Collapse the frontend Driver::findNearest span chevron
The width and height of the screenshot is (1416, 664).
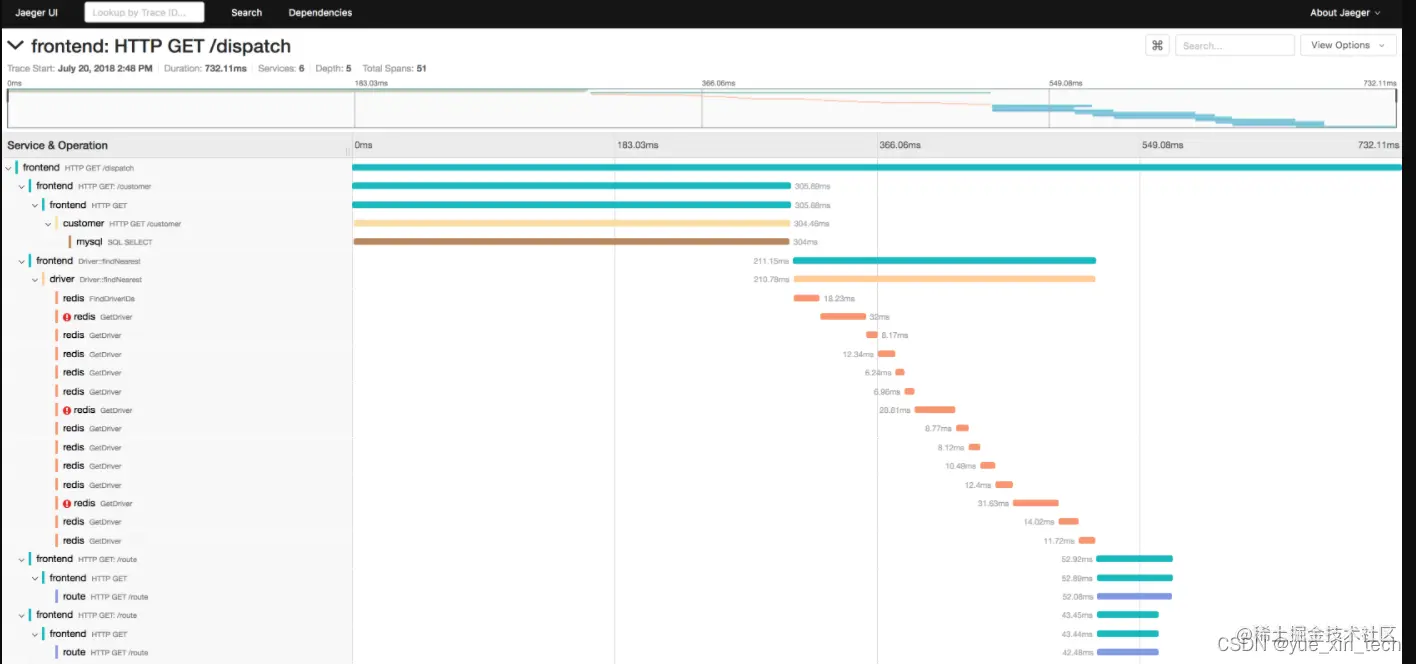(x=22, y=261)
